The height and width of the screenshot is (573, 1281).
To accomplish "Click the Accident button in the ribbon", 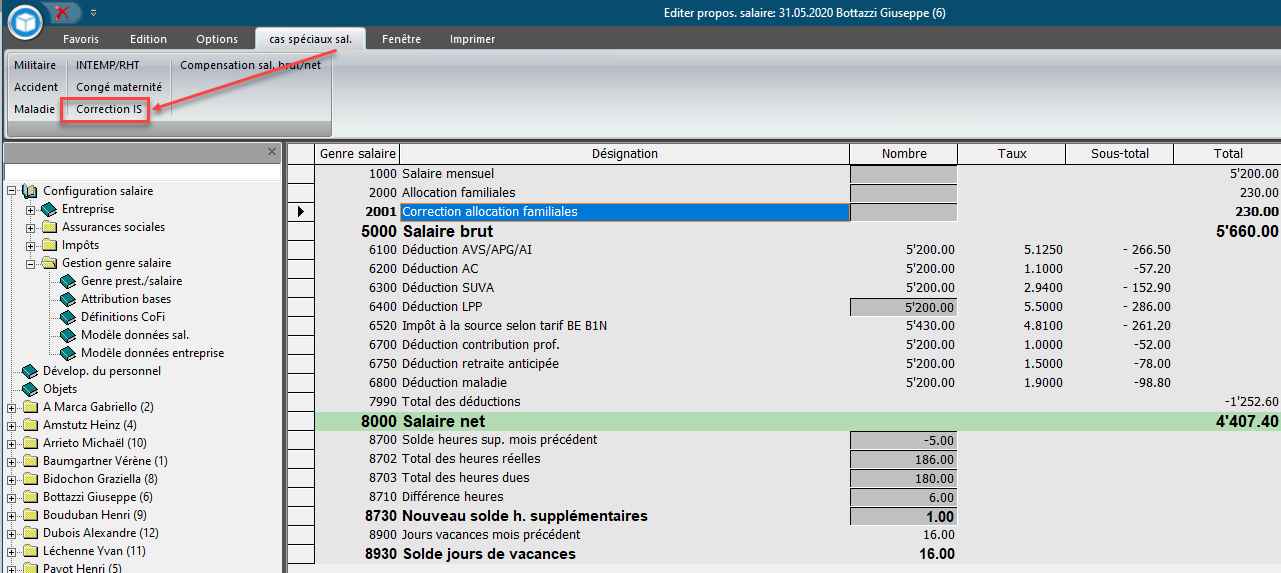I will click(x=36, y=87).
